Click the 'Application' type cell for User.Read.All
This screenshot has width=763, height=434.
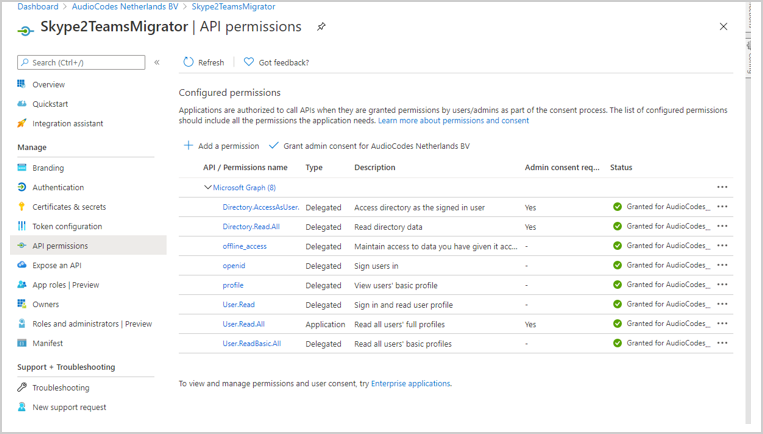[325, 324]
